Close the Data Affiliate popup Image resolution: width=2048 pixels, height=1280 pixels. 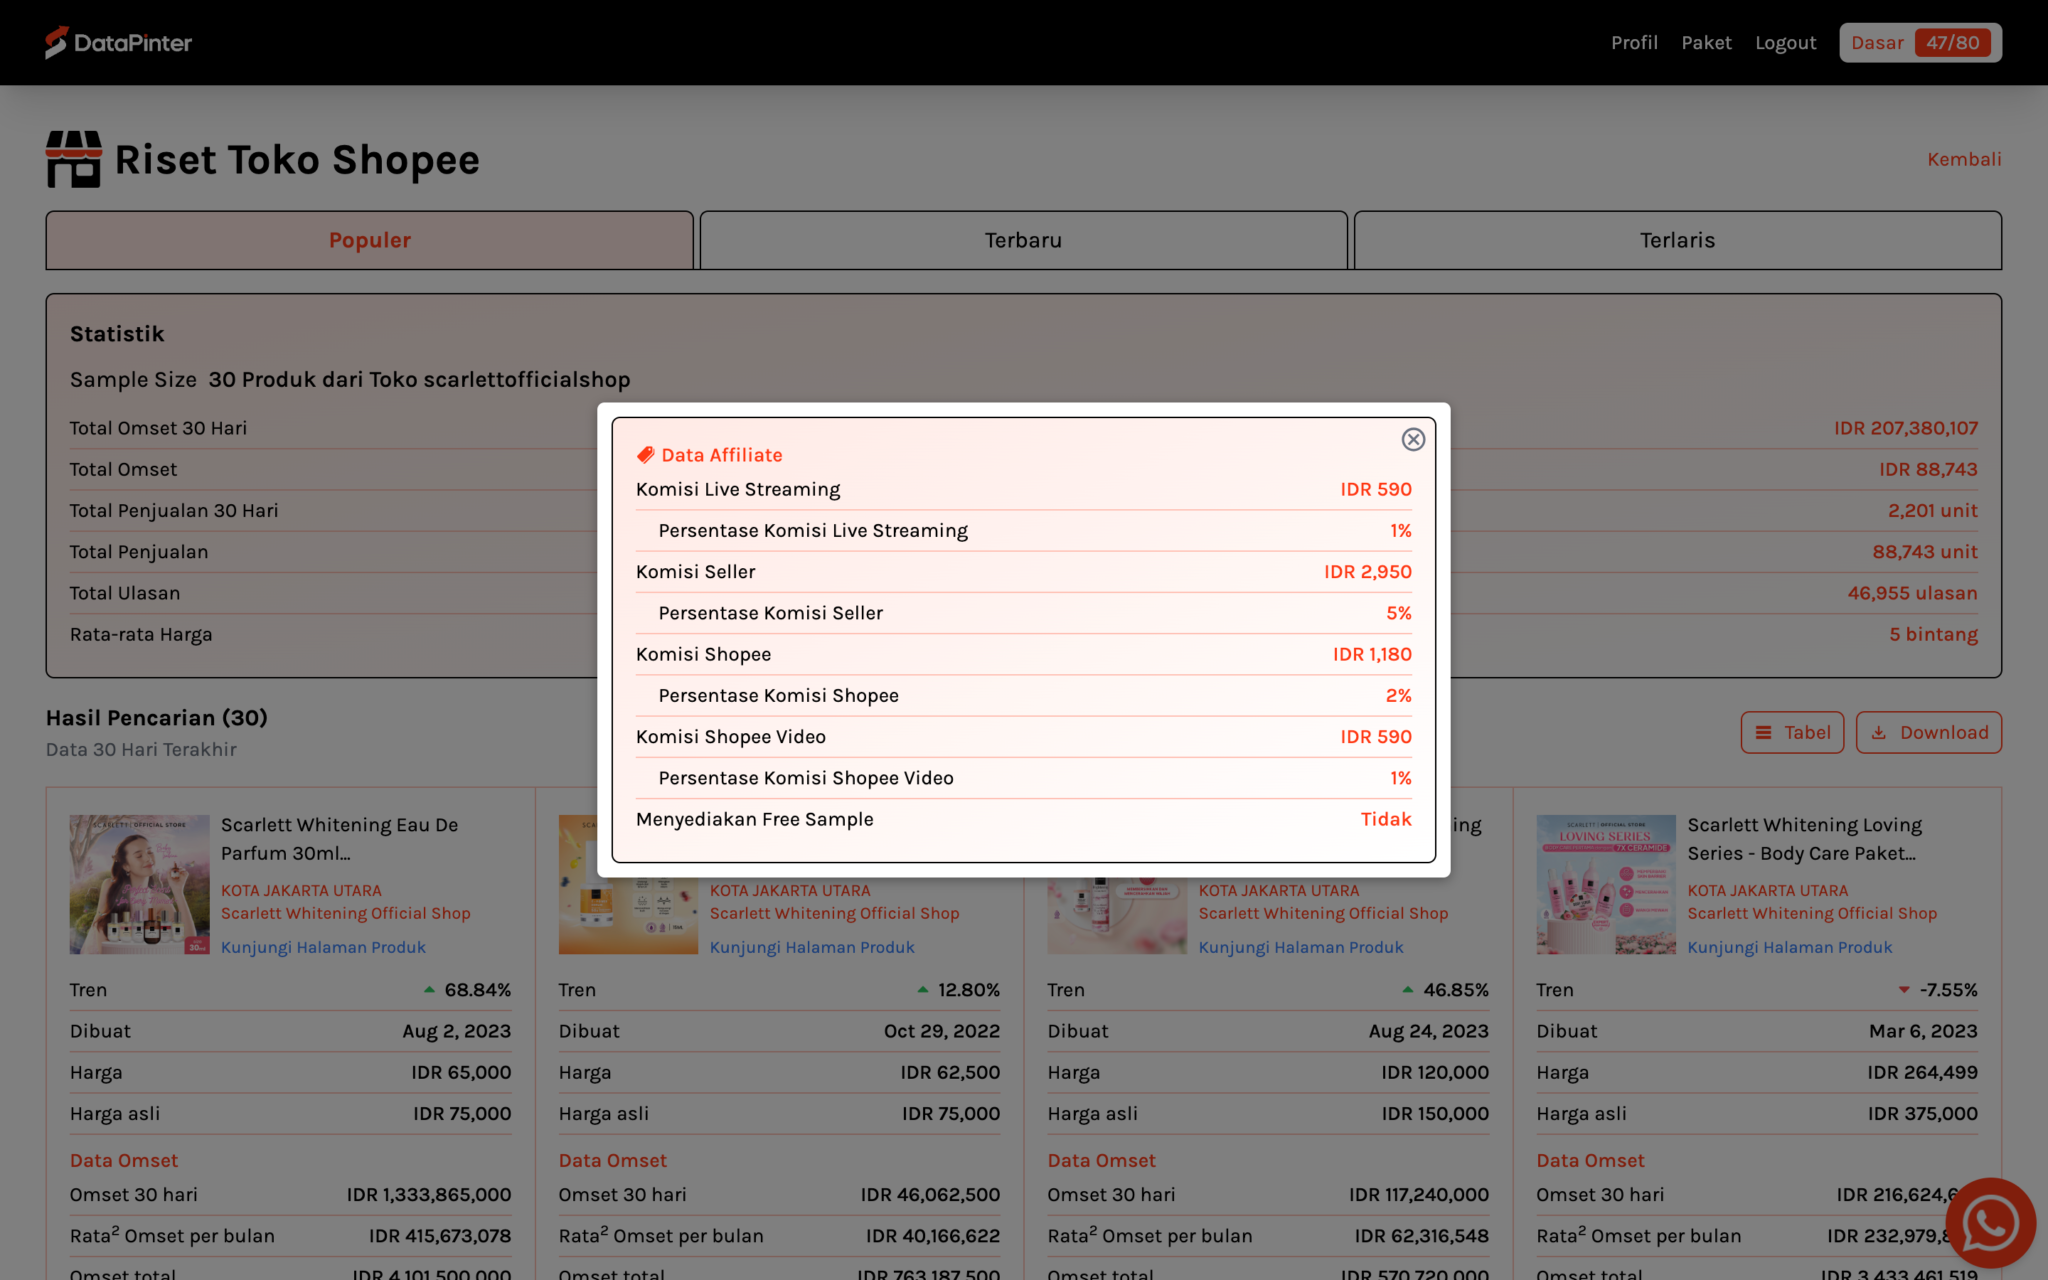[1413, 439]
